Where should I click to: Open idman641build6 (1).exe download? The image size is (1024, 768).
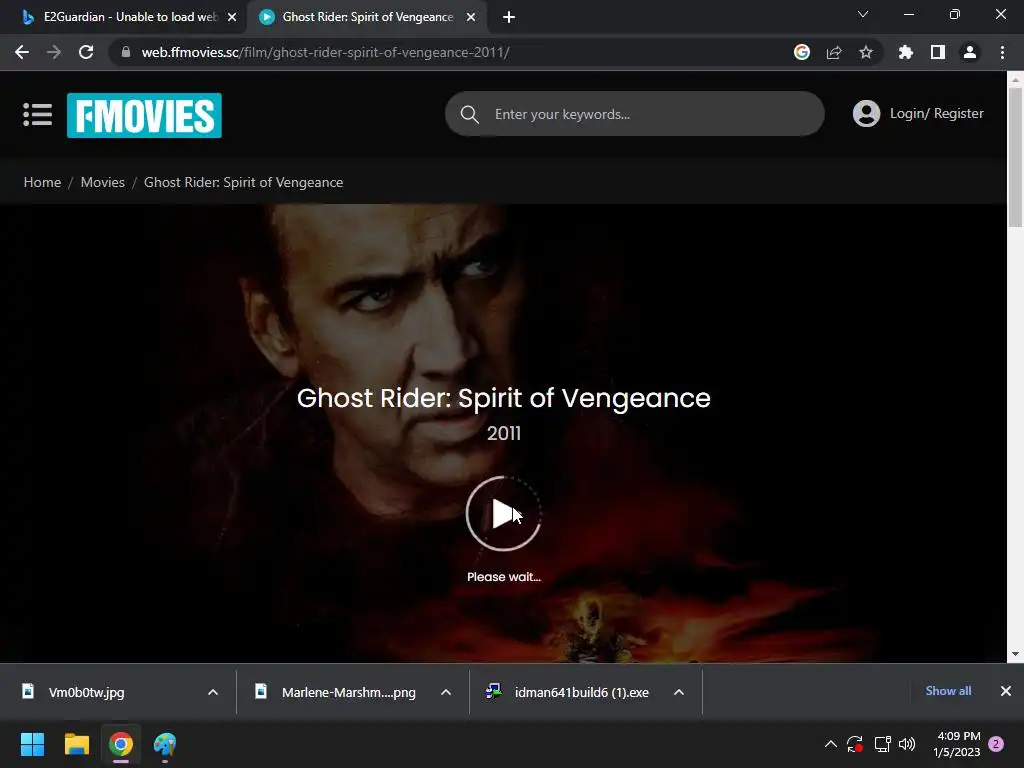coord(568,692)
